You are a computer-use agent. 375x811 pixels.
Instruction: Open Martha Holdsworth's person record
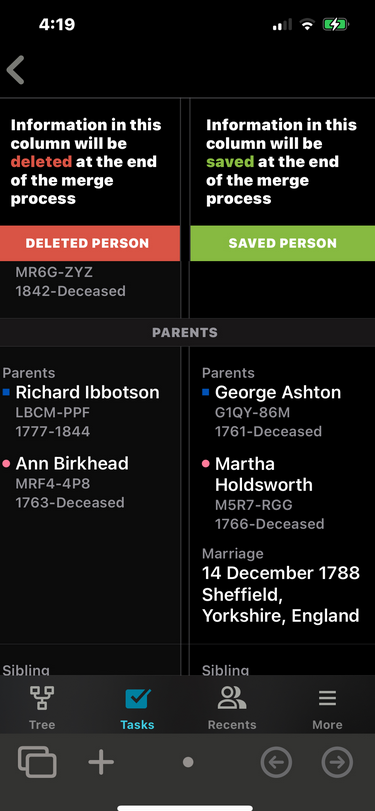[264, 474]
